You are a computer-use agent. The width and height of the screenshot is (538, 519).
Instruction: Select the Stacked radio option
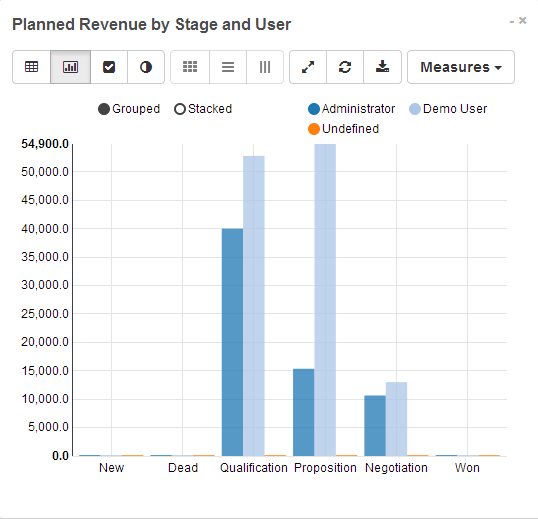coord(203,109)
